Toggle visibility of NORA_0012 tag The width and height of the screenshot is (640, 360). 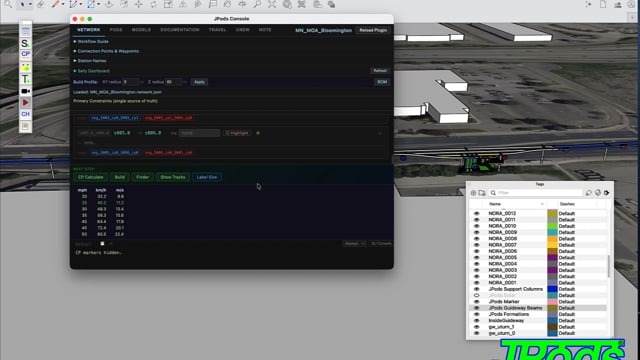[476, 213]
